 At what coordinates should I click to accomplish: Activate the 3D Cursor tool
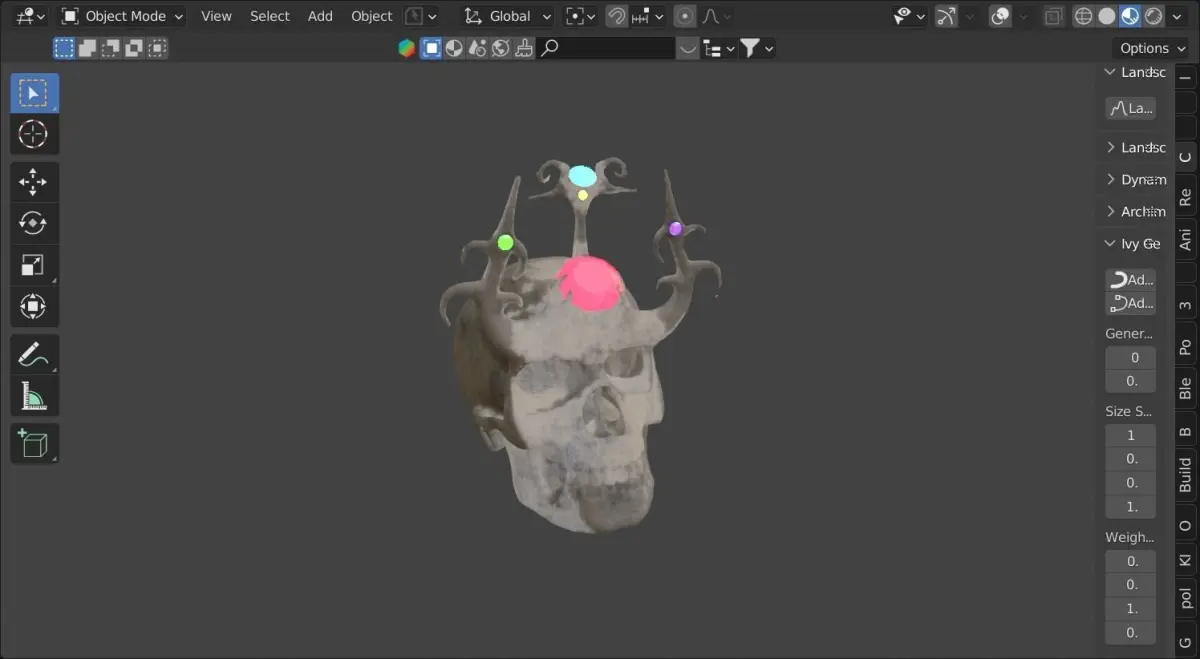click(34, 134)
